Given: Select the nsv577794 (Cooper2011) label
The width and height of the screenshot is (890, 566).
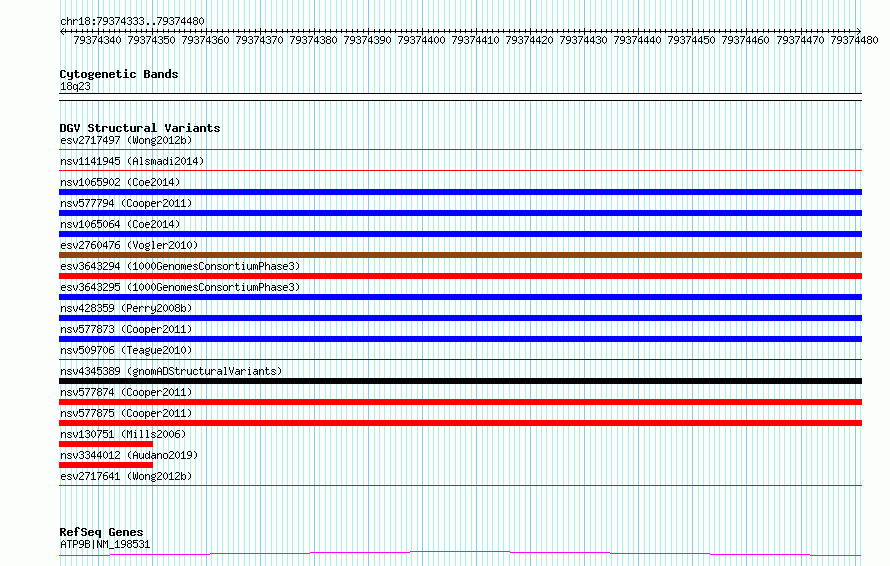Looking at the screenshot, I should click(126, 203).
